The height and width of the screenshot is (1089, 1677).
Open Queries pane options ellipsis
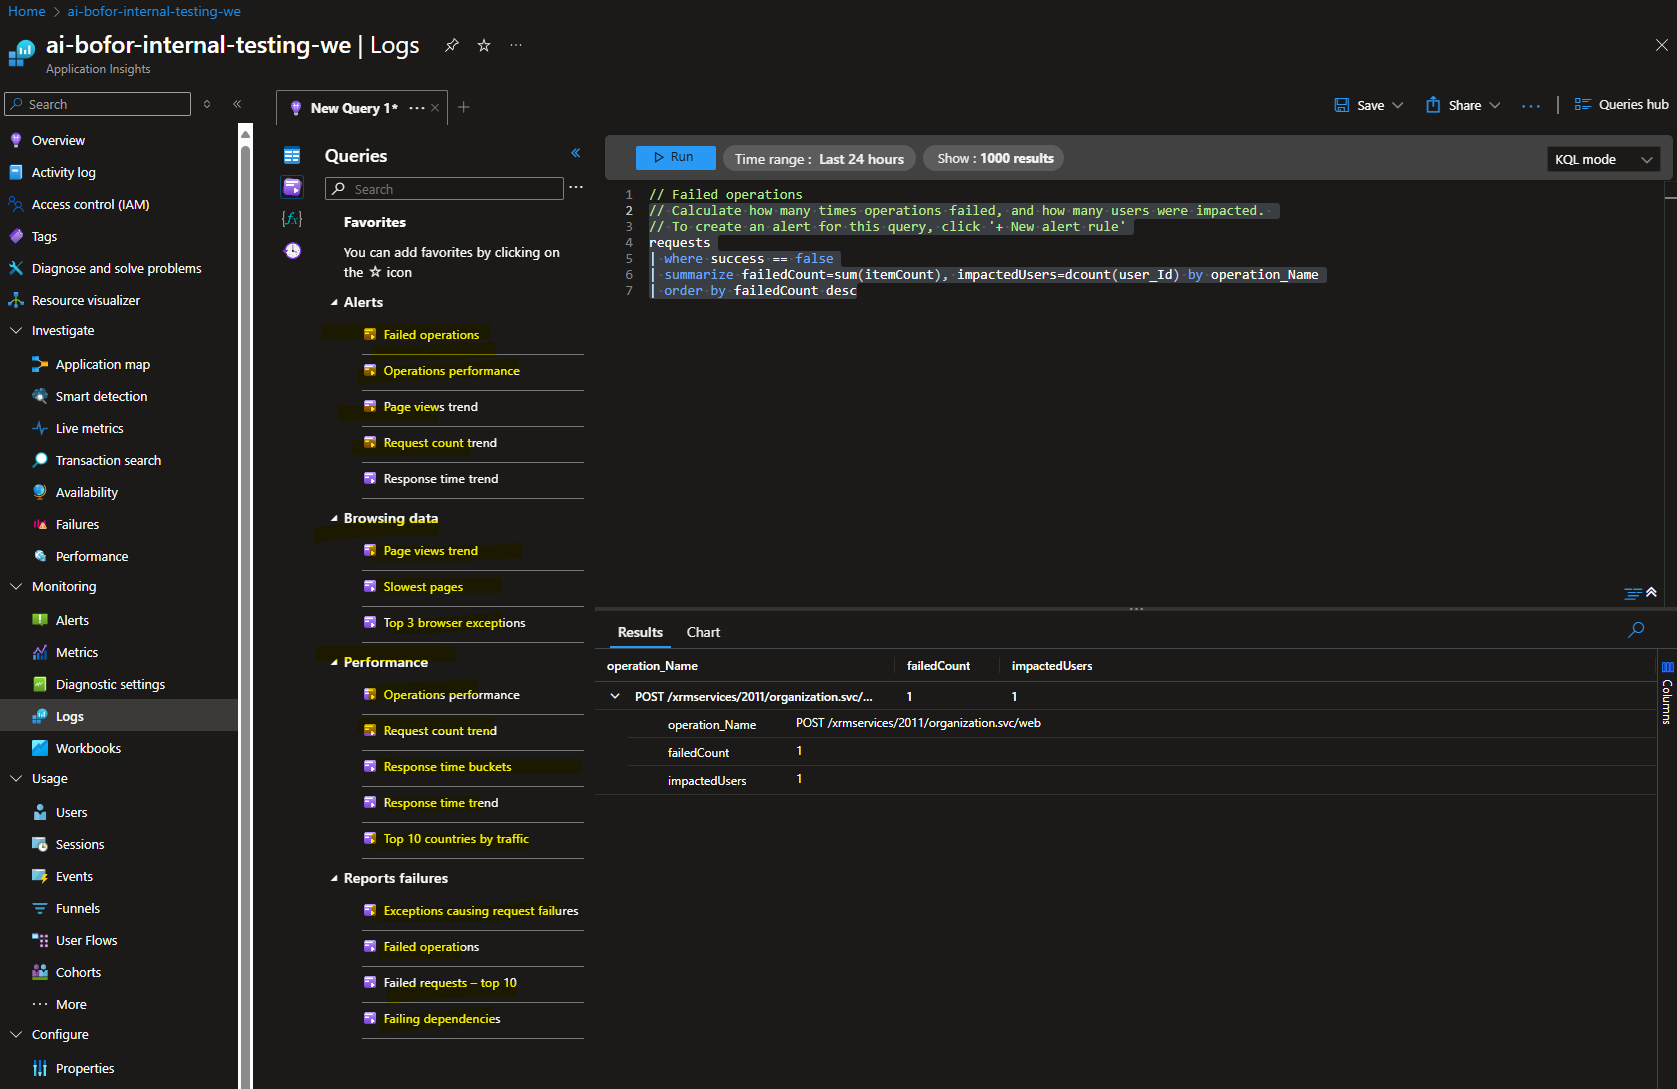tap(576, 187)
